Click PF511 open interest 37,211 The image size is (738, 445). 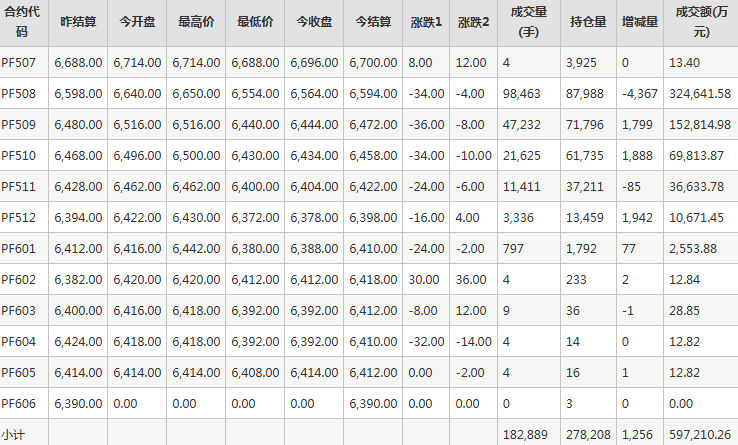[585, 186]
